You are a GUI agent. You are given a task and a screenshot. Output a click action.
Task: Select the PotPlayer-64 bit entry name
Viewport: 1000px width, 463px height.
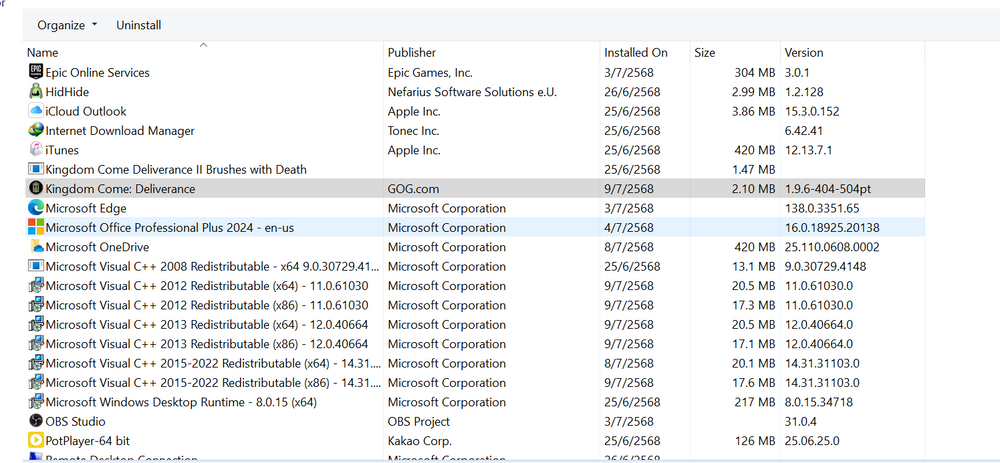pos(87,441)
